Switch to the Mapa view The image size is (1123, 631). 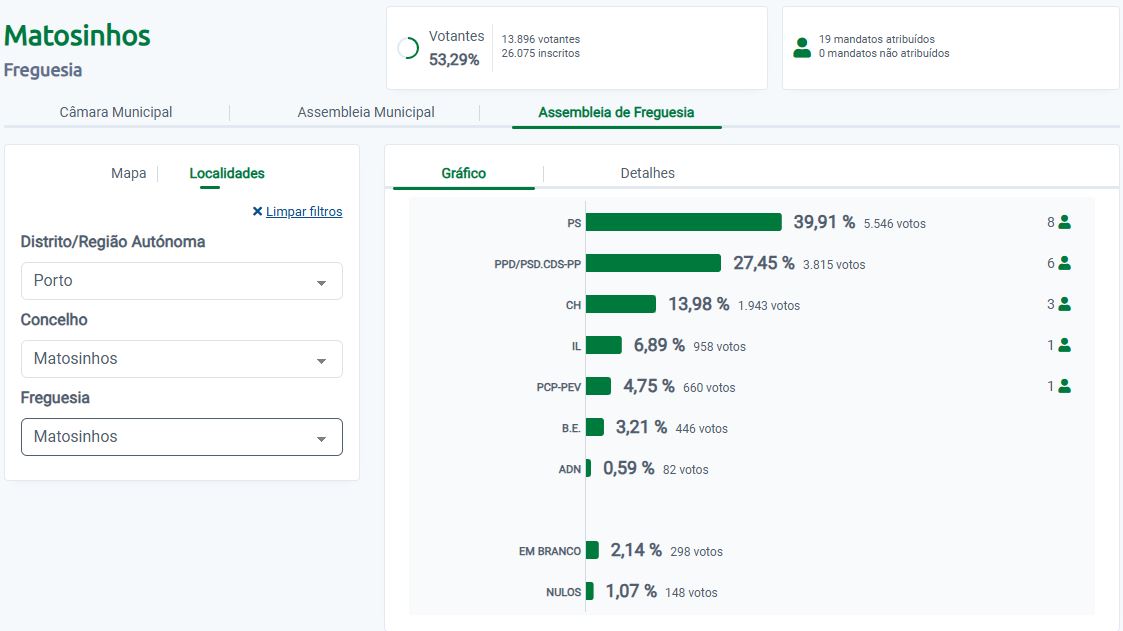128,174
